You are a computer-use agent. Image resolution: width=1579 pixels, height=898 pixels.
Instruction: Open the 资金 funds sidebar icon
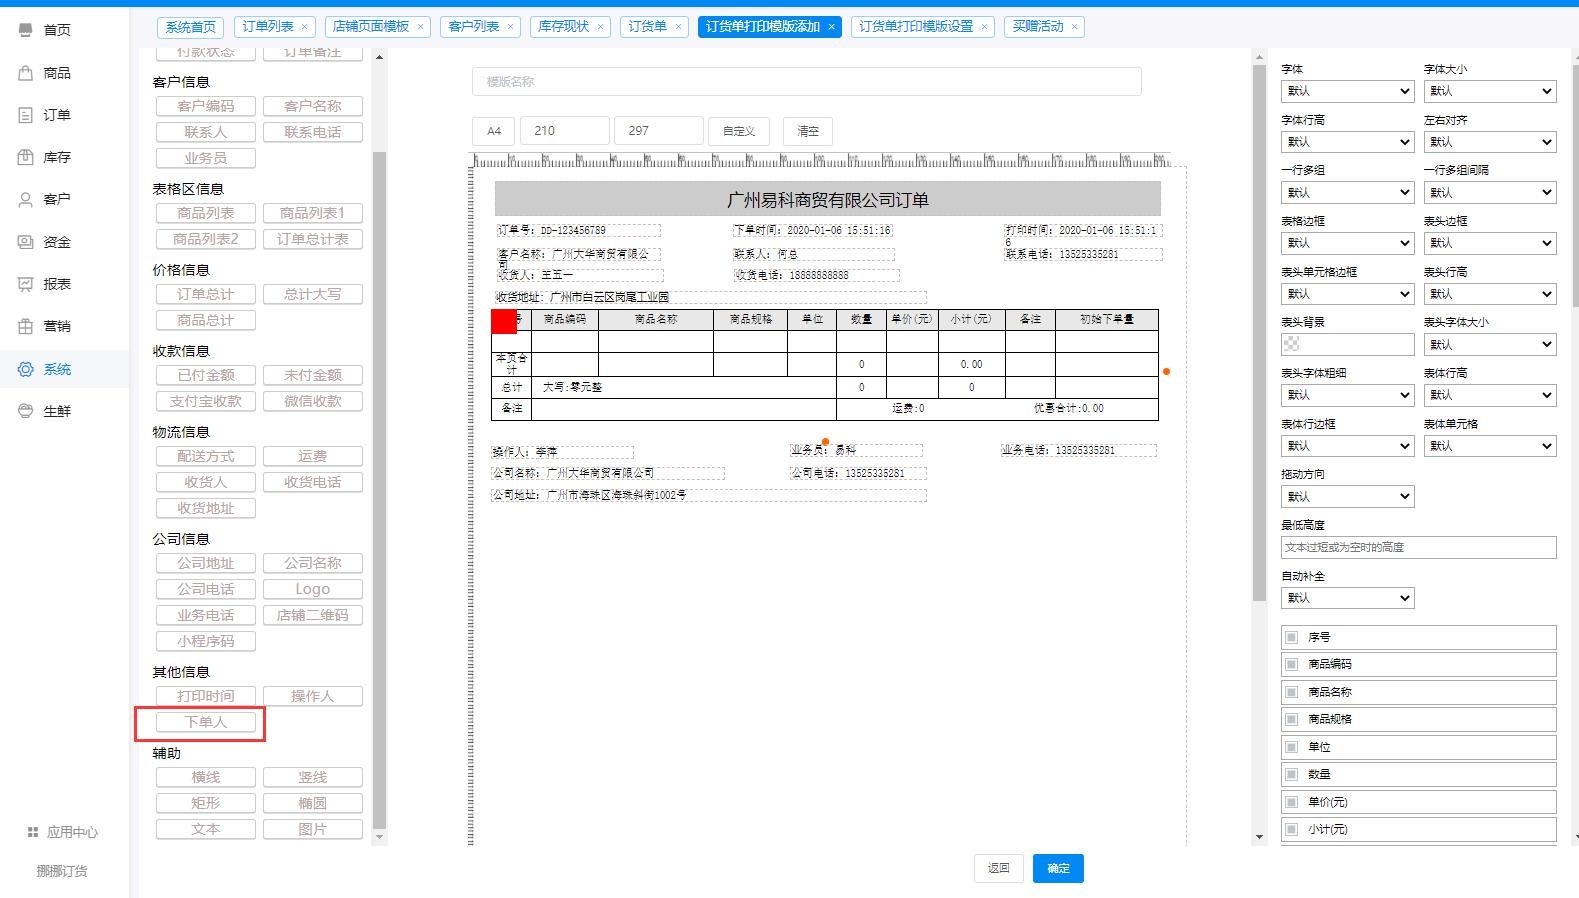coord(26,242)
